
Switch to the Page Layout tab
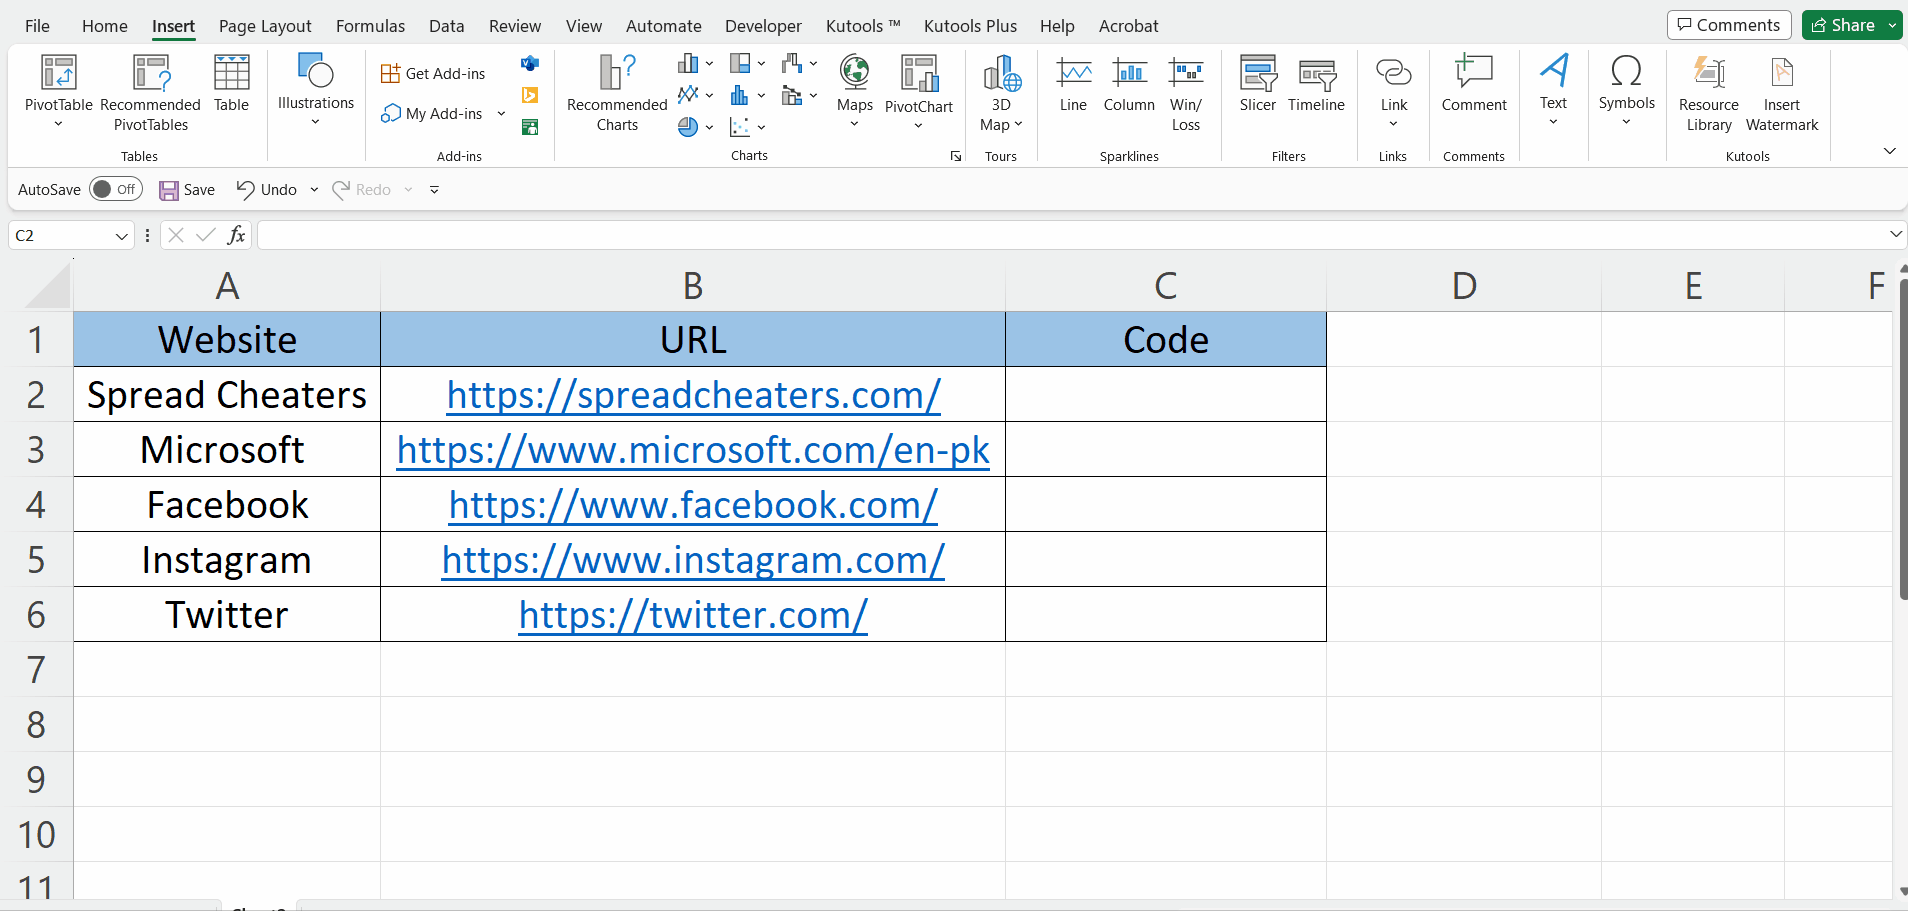[265, 26]
